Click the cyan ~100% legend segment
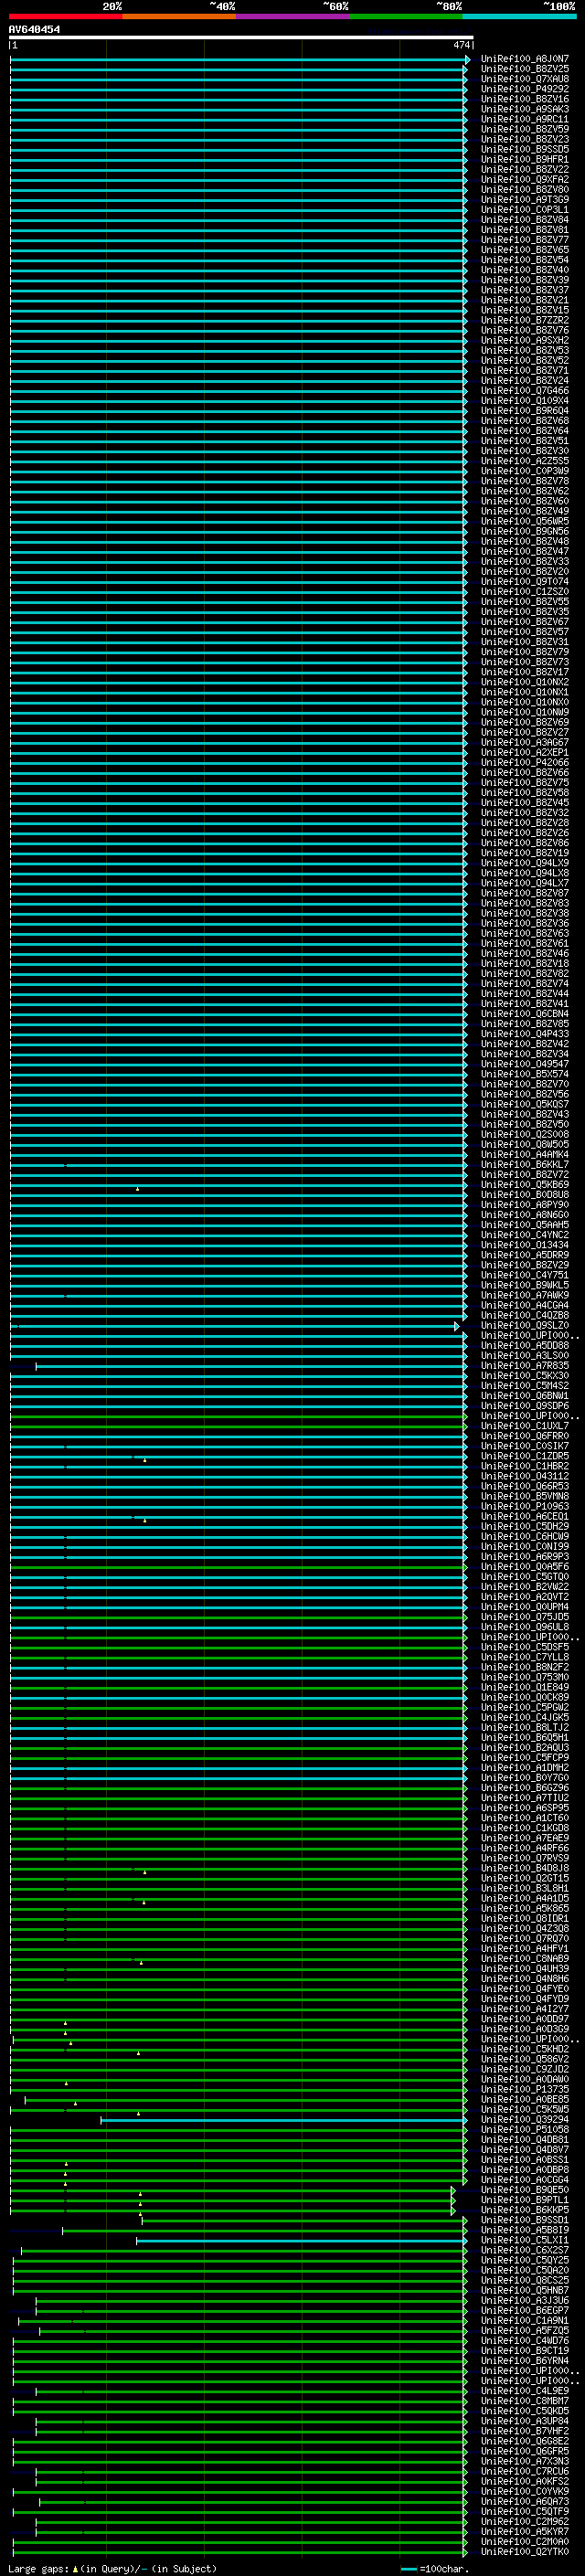The image size is (585, 2576). click(x=519, y=16)
